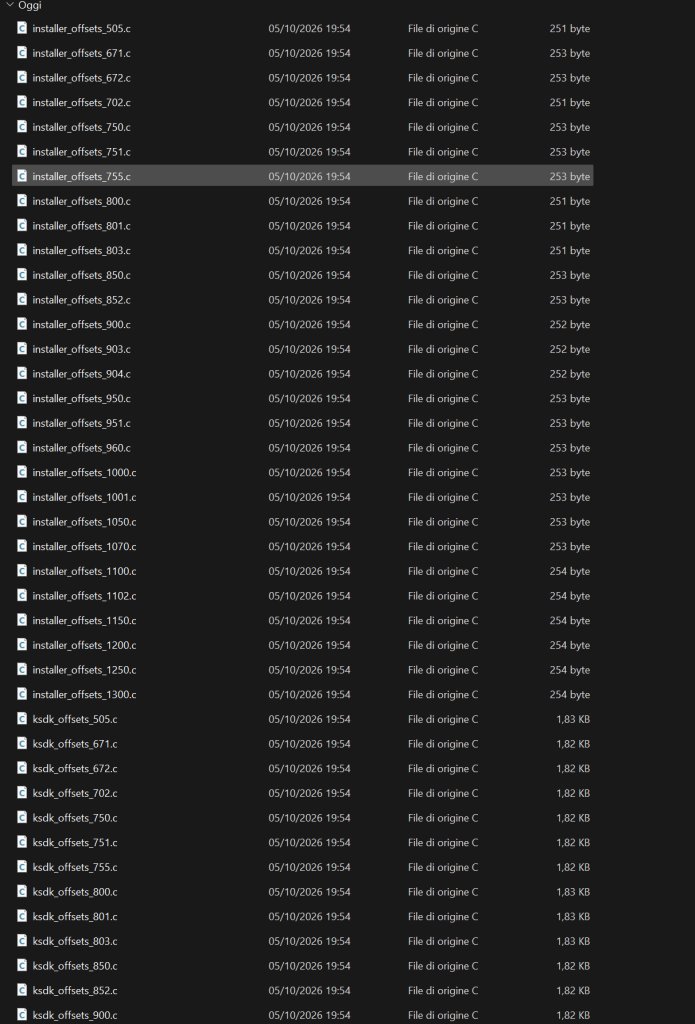Click the 1,82 KB size of ksdk_offsets_671.c
The width and height of the screenshot is (695, 1024).
[x=573, y=744]
